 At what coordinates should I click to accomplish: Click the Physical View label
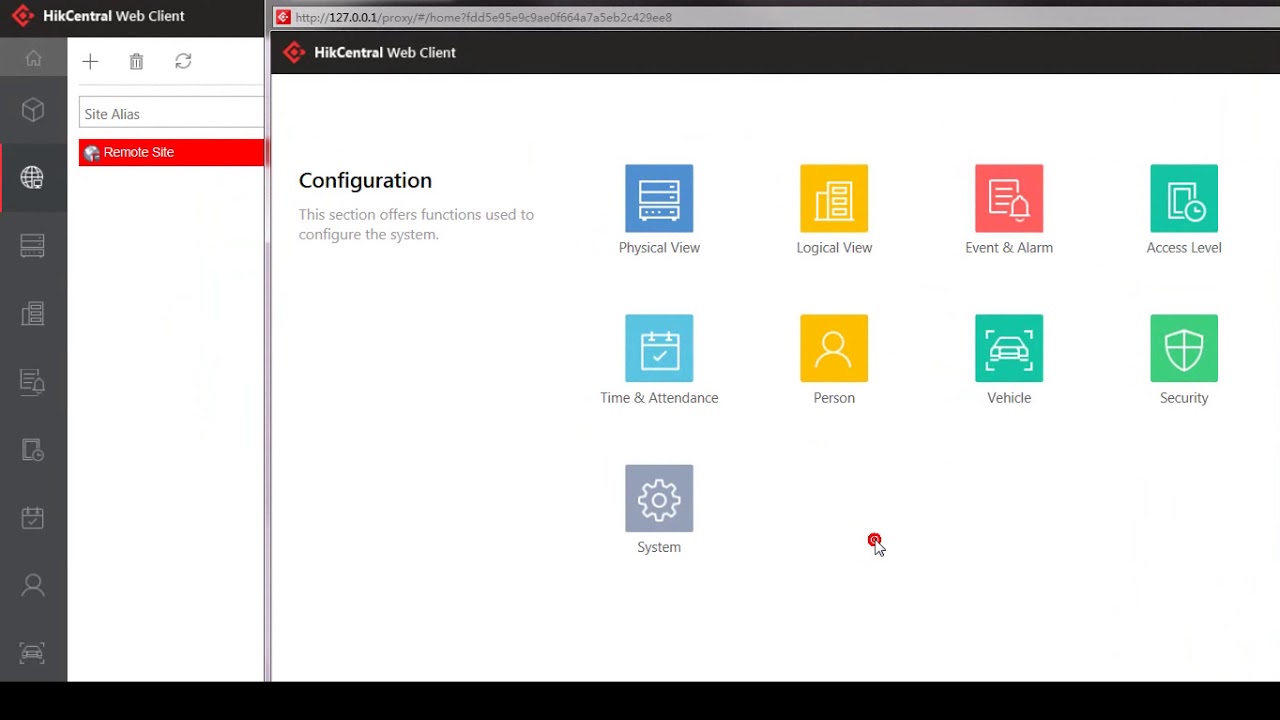(x=659, y=247)
